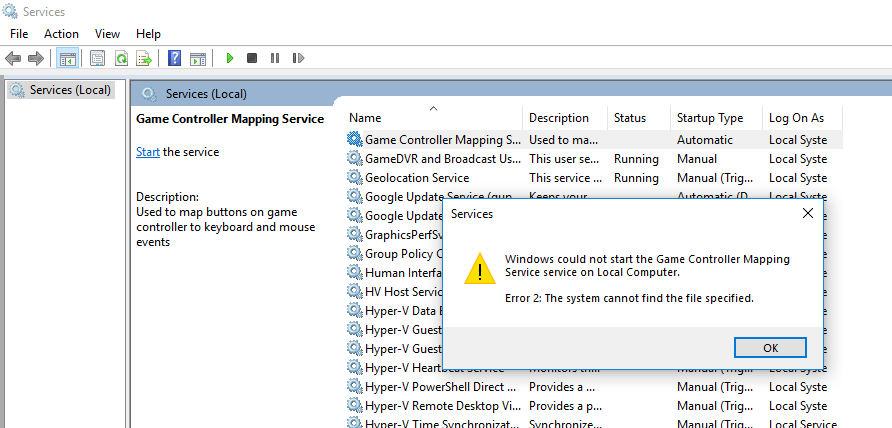
Task: Click the Back arrow in toolbar
Action: click(13, 59)
